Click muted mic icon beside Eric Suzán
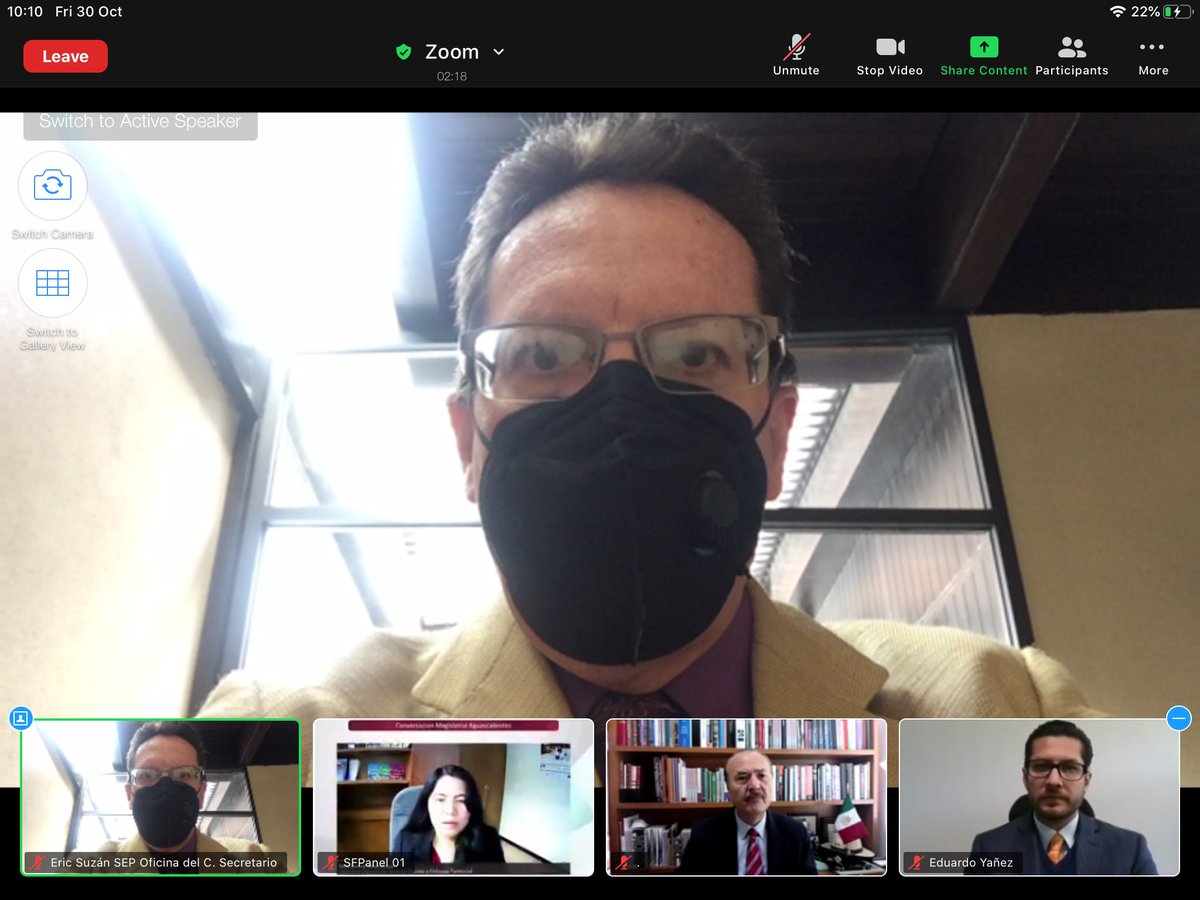 click(37, 862)
